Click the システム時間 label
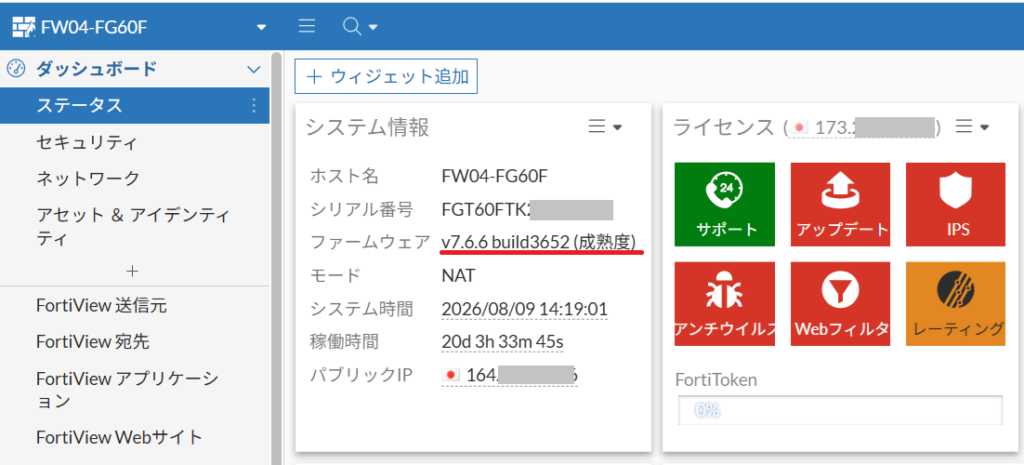This screenshot has height=465, width=1024. [x=361, y=308]
